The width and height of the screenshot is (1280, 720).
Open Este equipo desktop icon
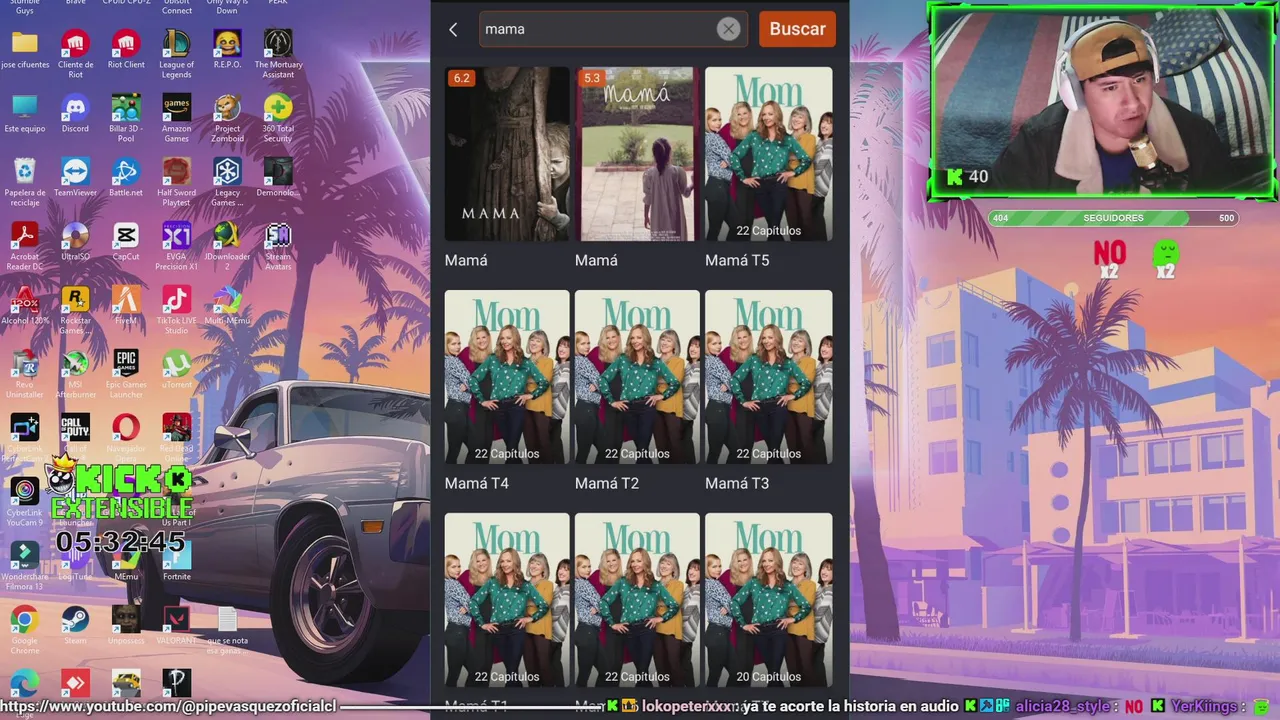click(25, 113)
